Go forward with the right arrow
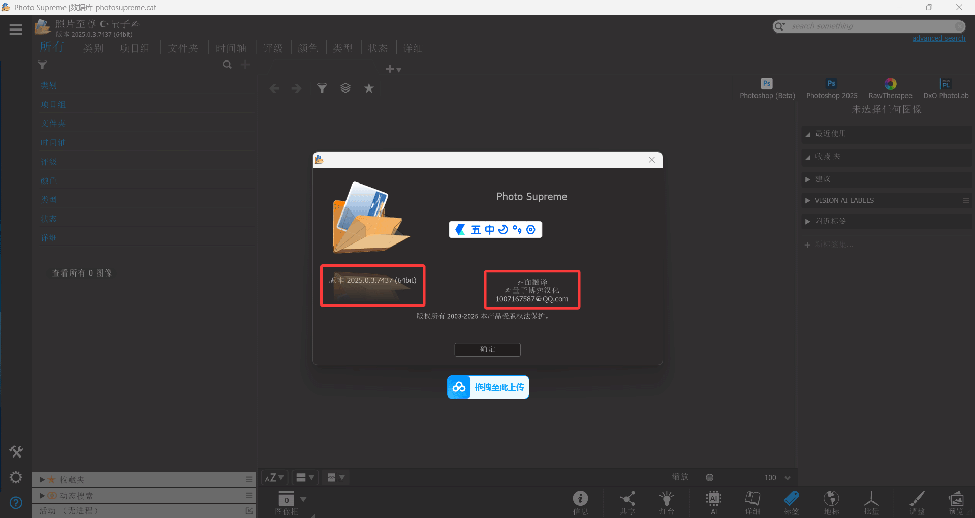 (297, 89)
